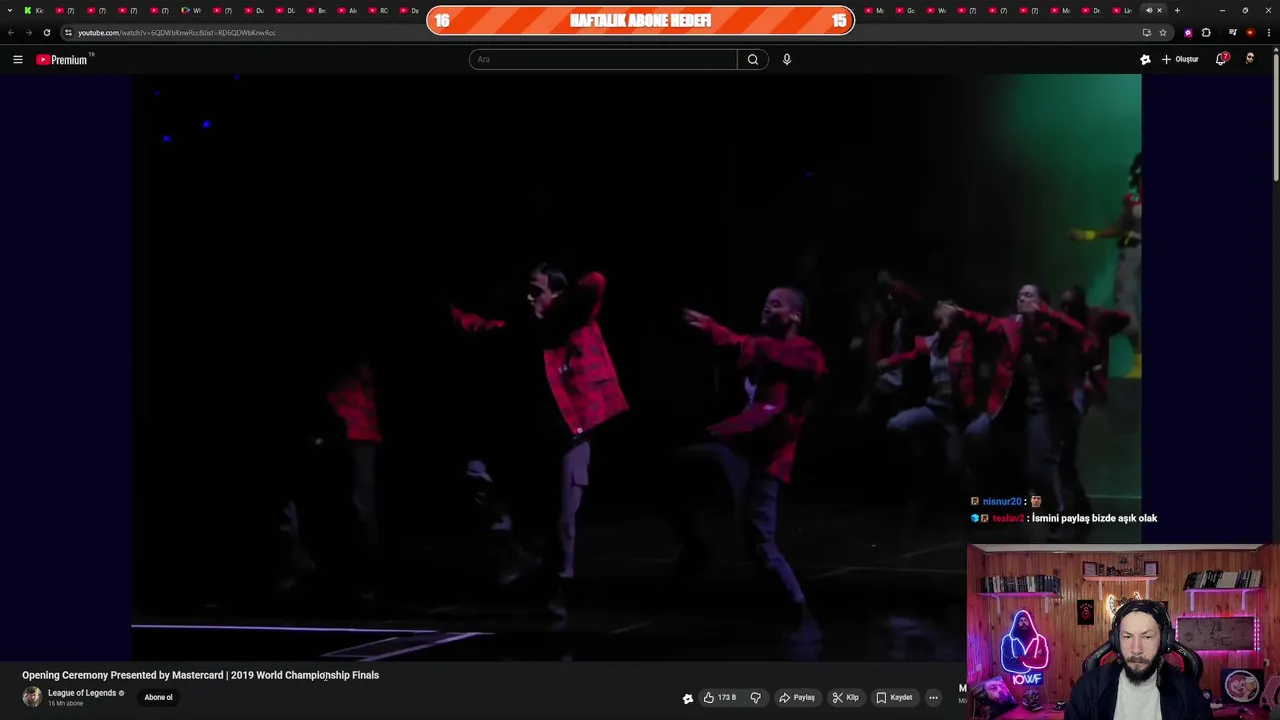Screen dimensions: 1280x720
Task: Open the League of Legends channel name
Action: point(82,693)
